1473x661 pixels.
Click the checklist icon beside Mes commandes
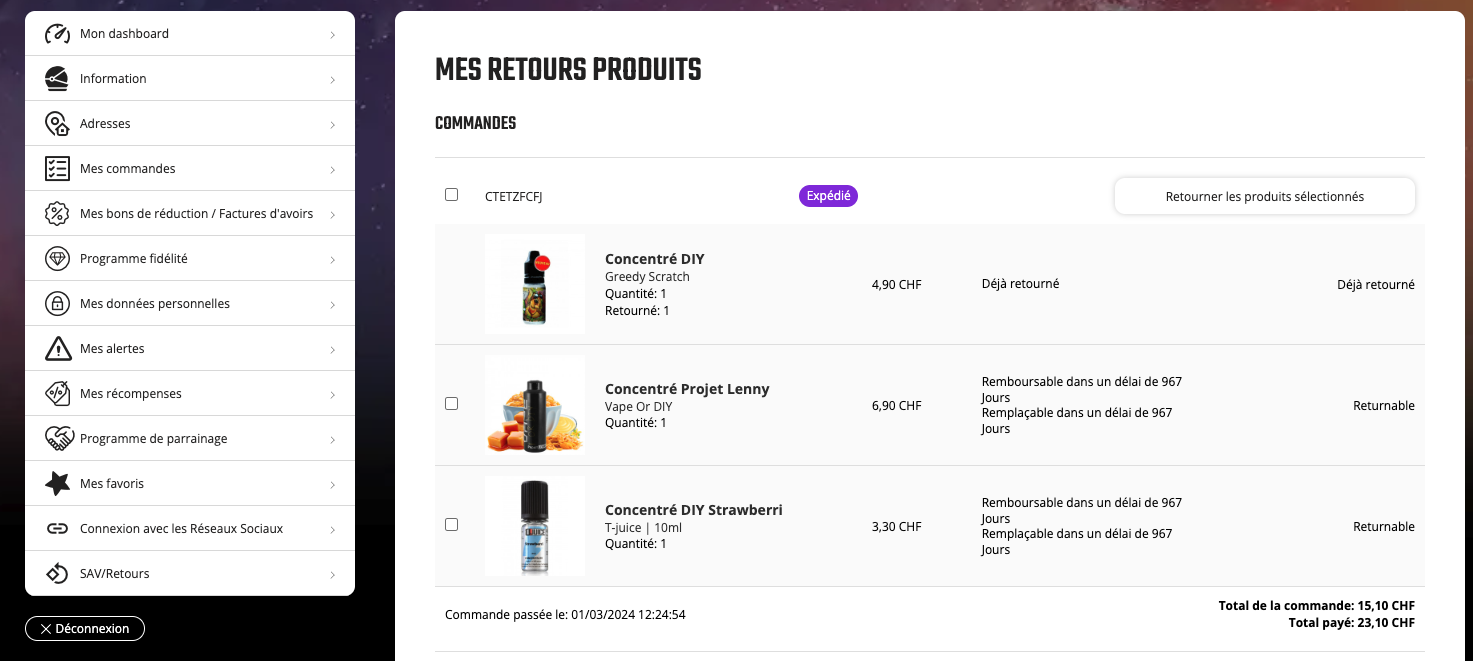pos(58,169)
